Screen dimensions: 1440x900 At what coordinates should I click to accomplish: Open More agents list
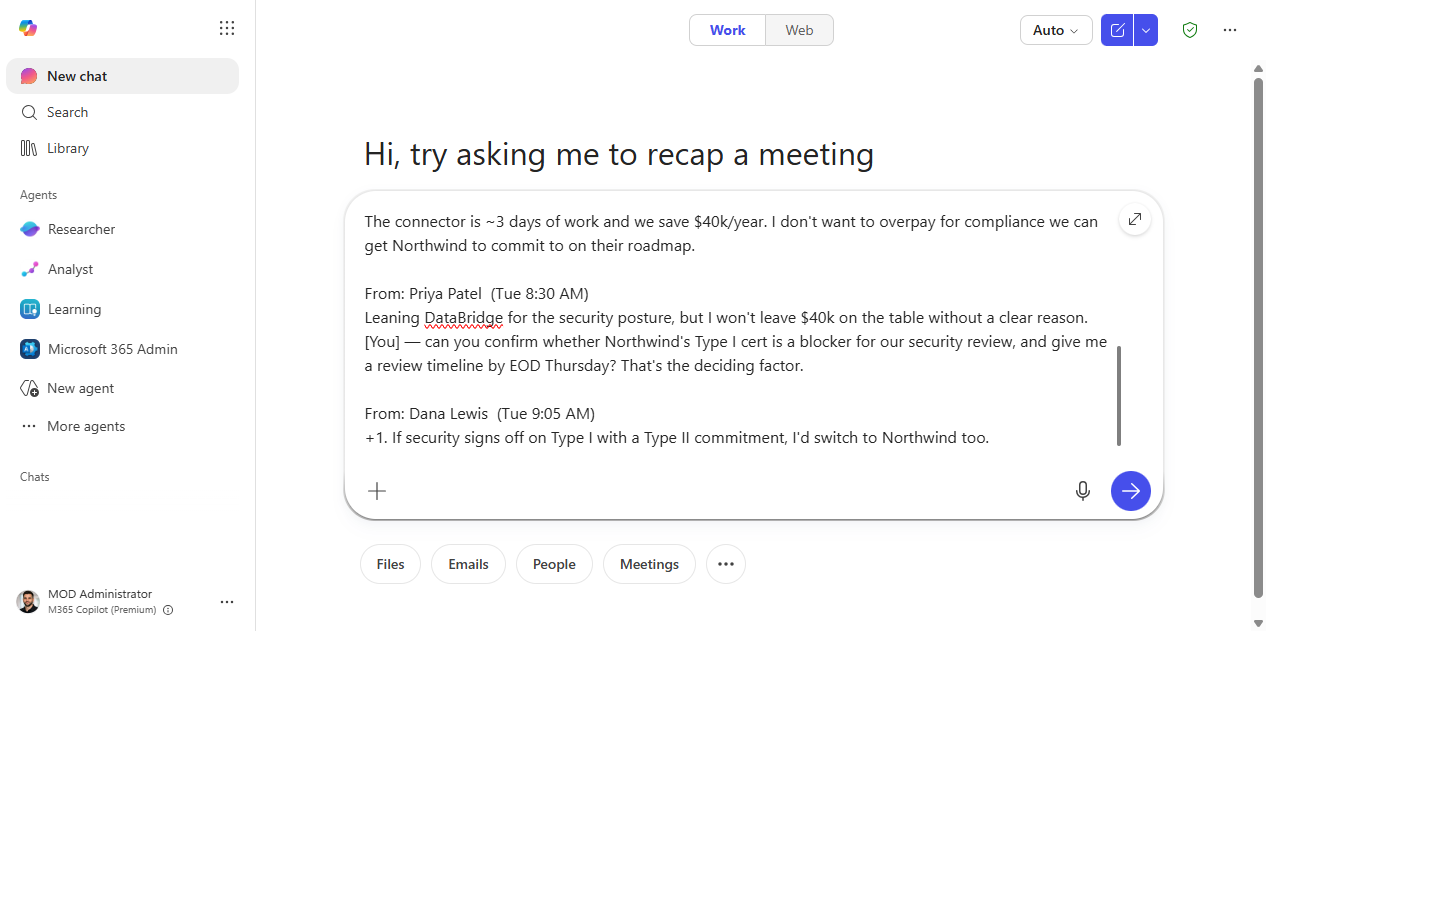[x=122, y=426]
